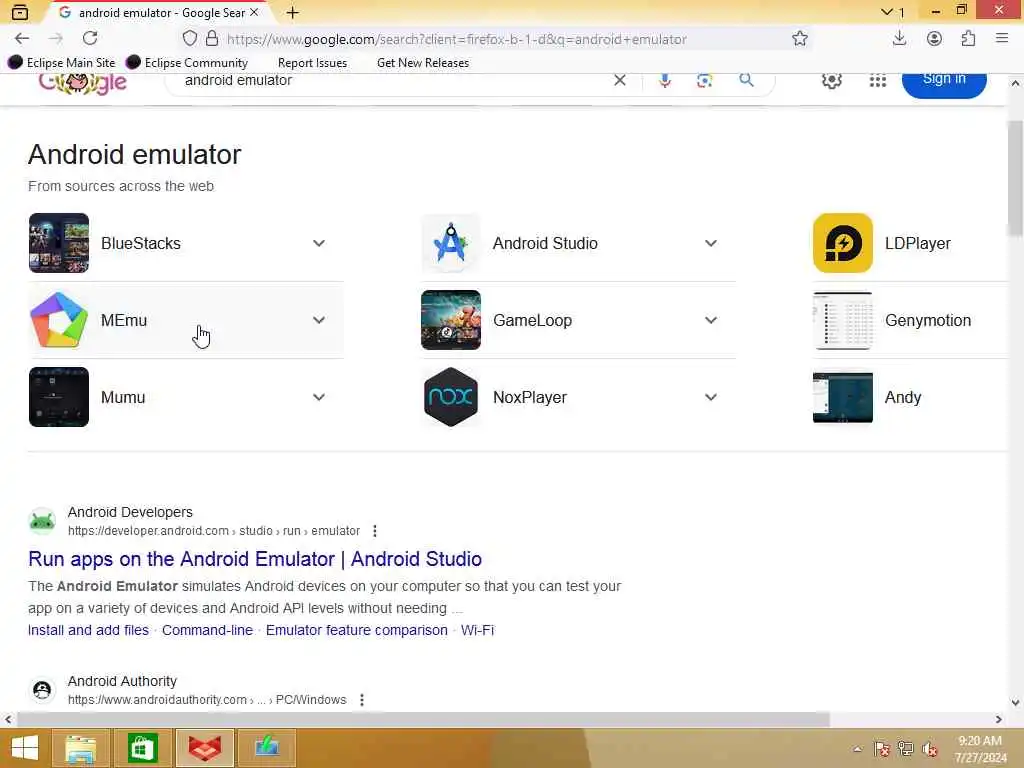Open the extensions puzzle icon

point(968,39)
